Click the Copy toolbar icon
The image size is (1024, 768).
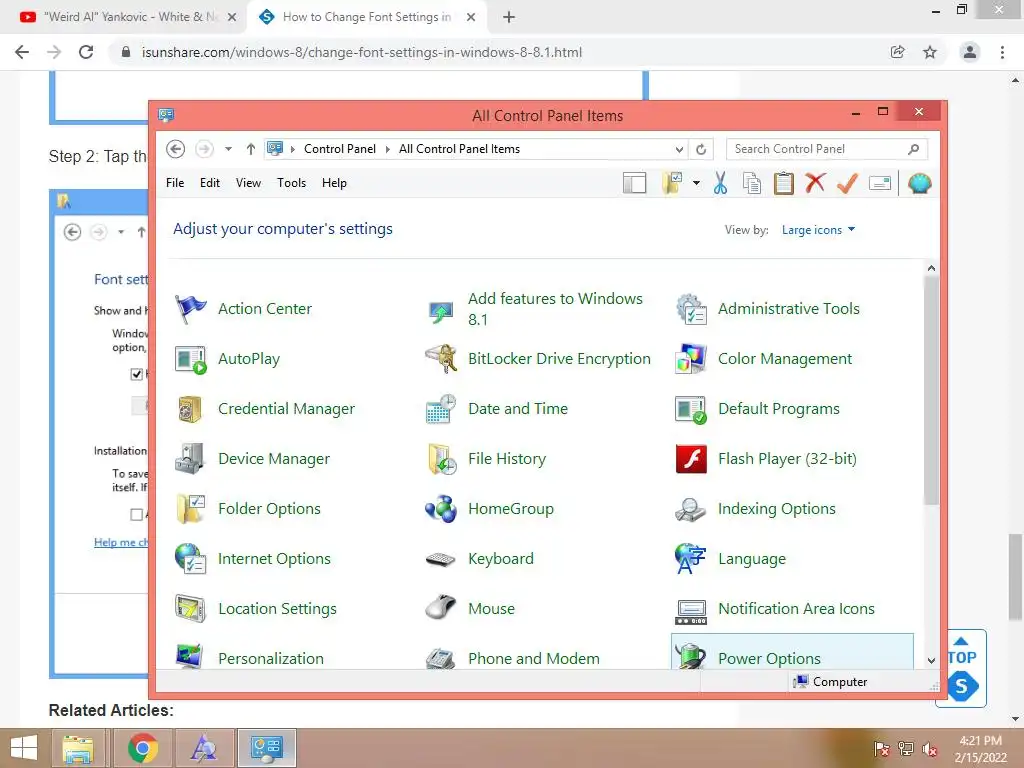click(752, 184)
